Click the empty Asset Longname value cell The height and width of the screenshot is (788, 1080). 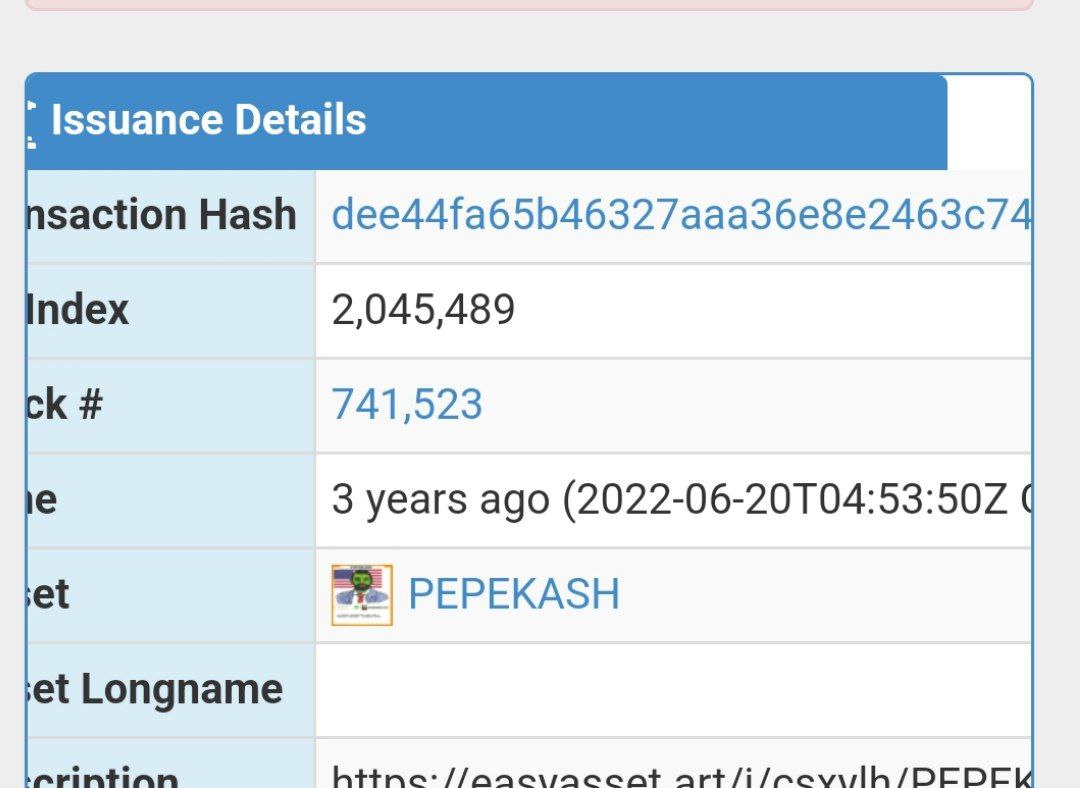click(x=674, y=690)
